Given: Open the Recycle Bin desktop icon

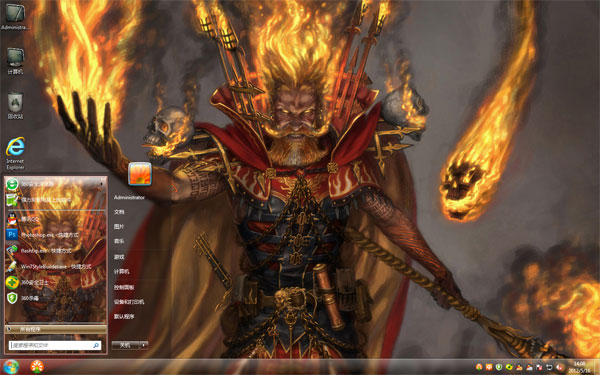Looking at the screenshot, I should point(15,105).
